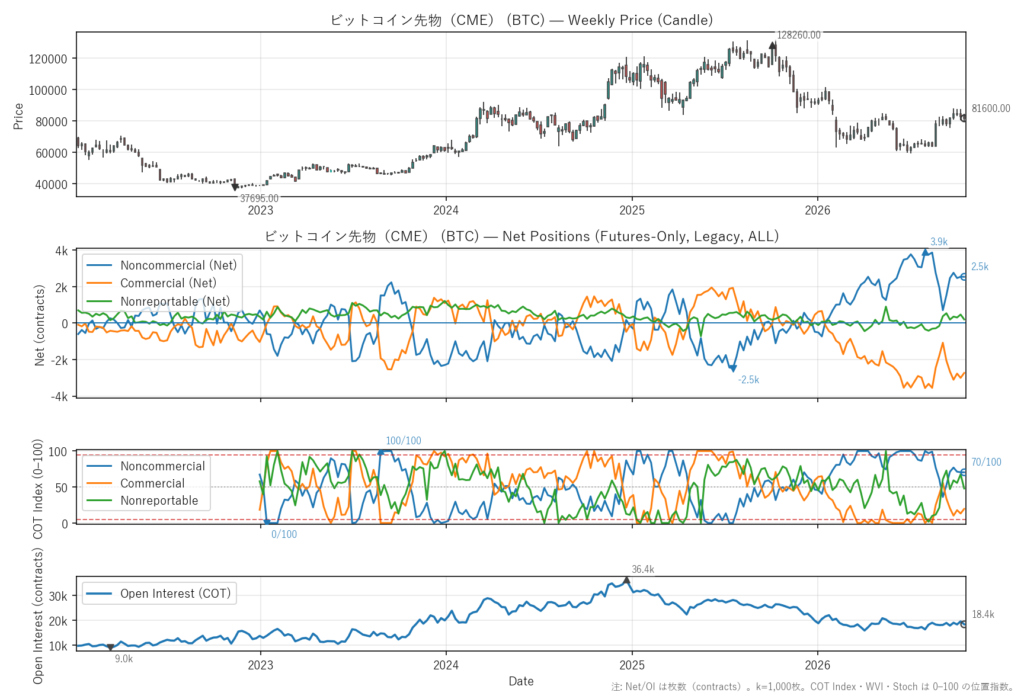
Task: Click the 100/100 COT Index annotation
Action: pos(404,441)
